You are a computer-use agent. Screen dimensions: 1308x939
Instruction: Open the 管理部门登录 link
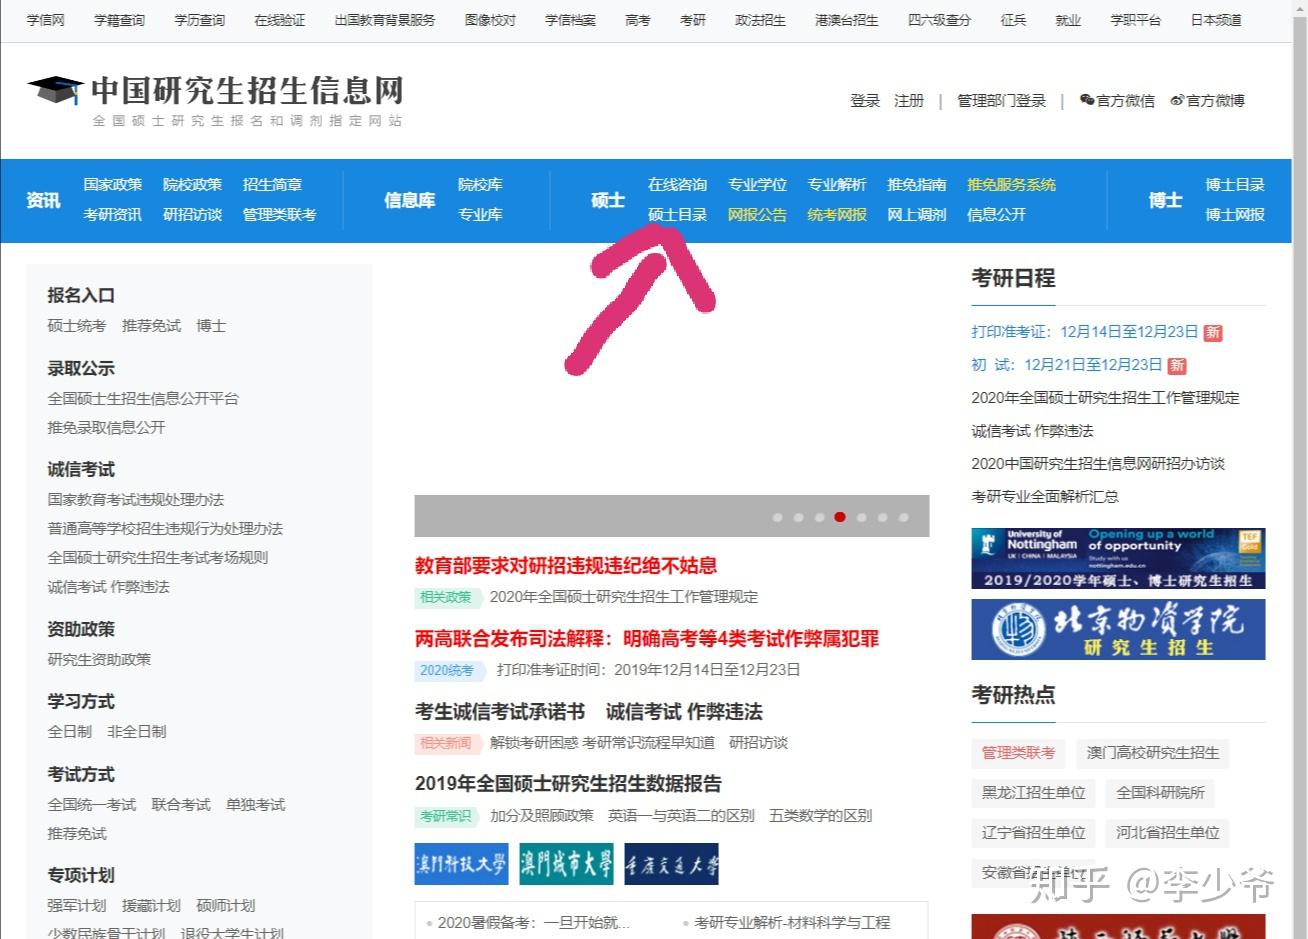pos(1001,100)
